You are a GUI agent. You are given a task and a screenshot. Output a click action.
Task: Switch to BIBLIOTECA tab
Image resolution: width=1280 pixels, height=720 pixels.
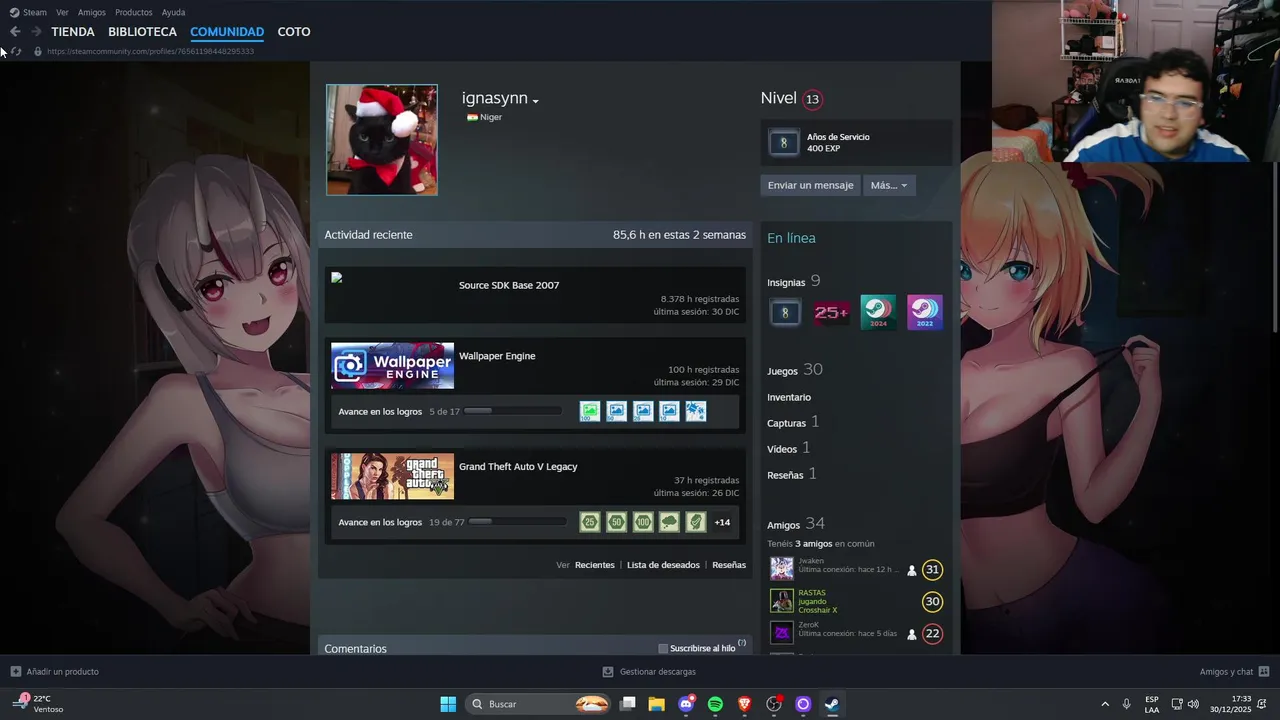click(142, 32)
